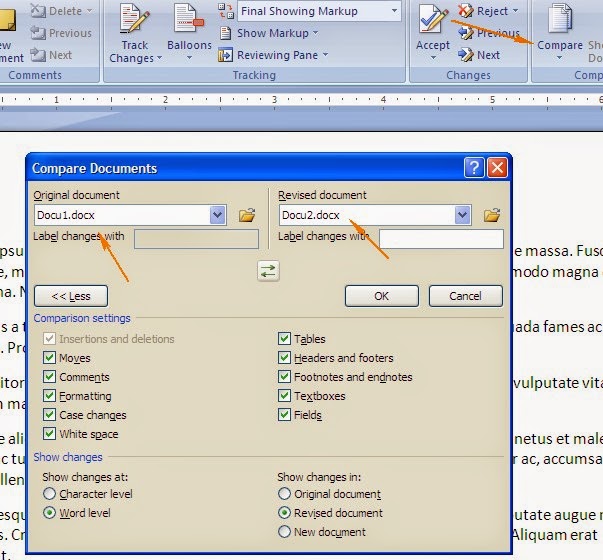This screenshot has width=603, height=560.
Task: Uncheck the Comments checkbox
Action: [x=49, y=377]
